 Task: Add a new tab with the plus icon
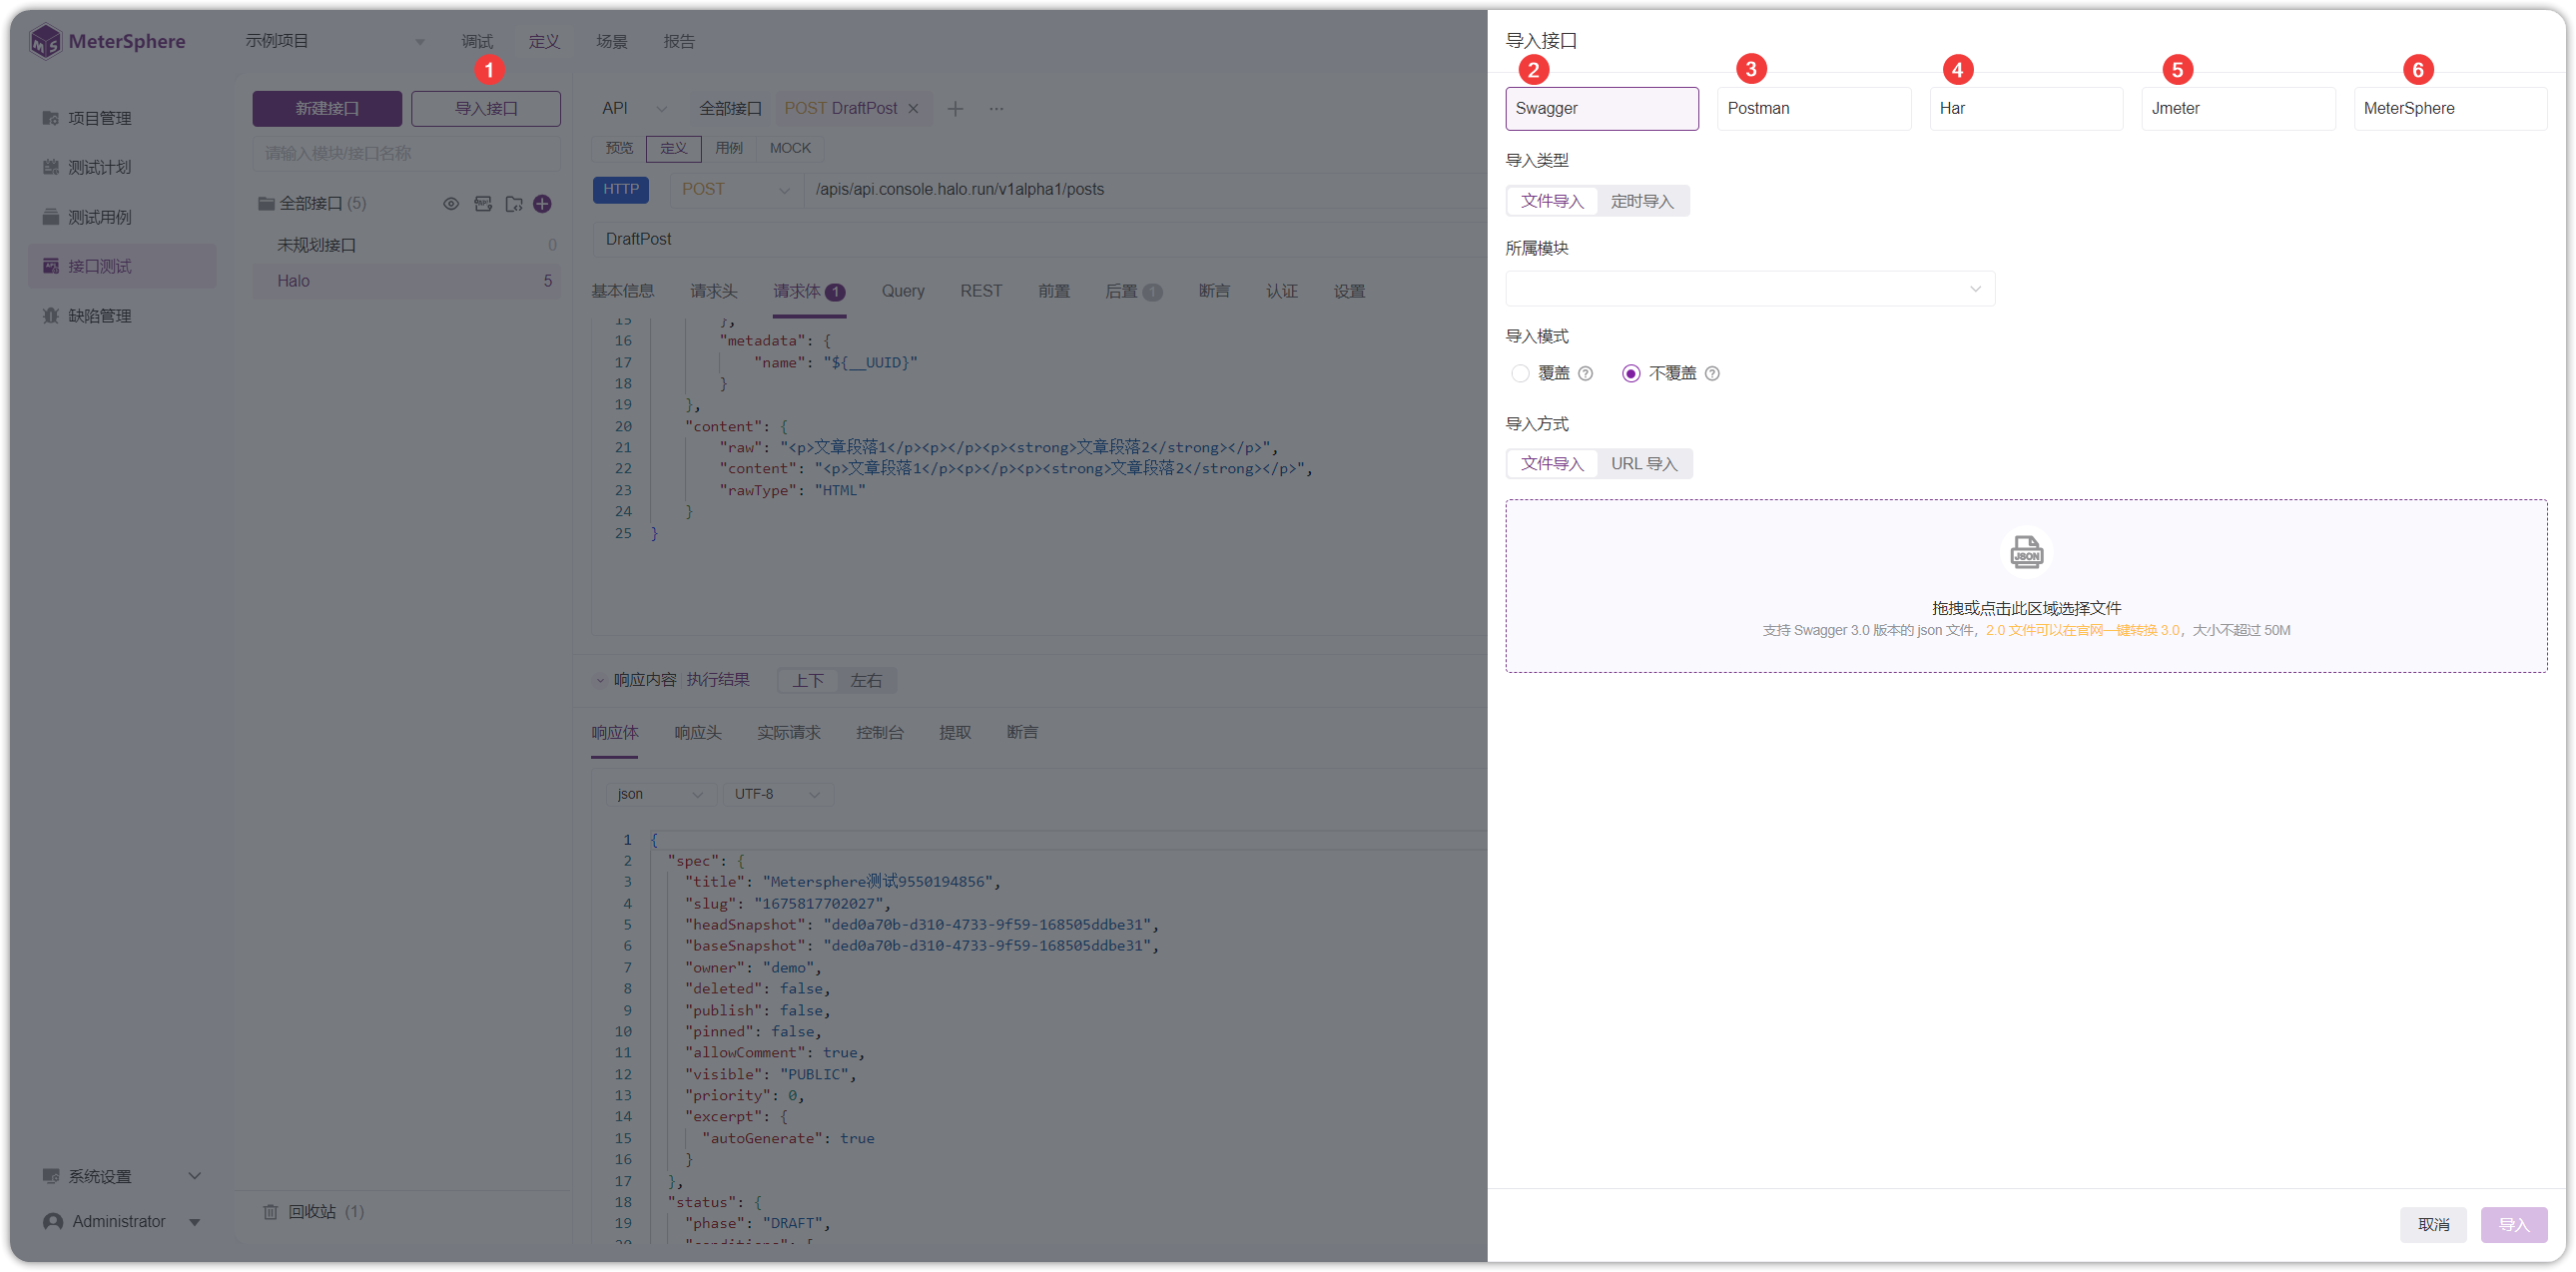[x=955, y=108]
